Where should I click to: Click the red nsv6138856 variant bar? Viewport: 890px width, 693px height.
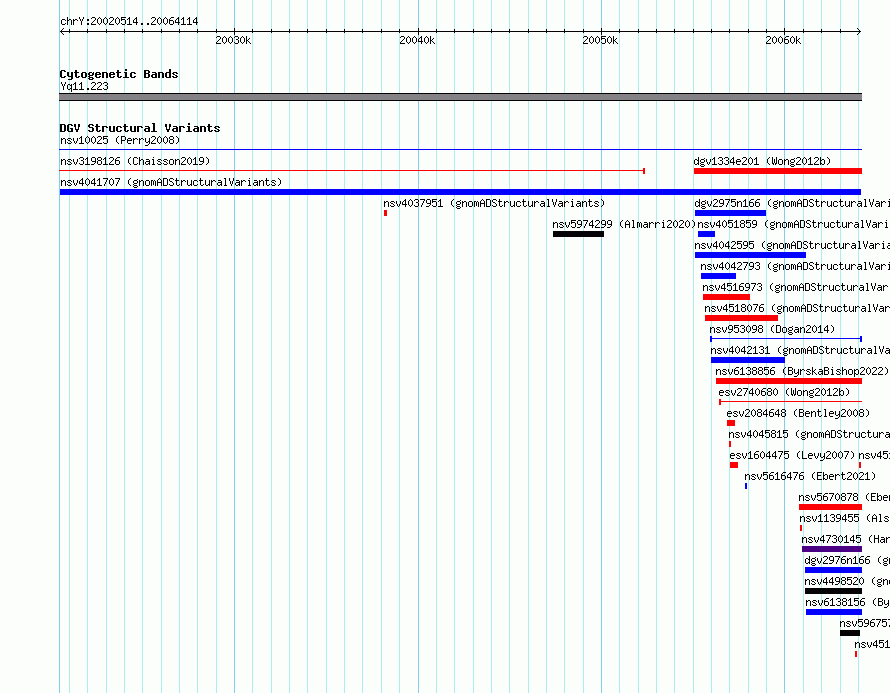tap(788, 381)
